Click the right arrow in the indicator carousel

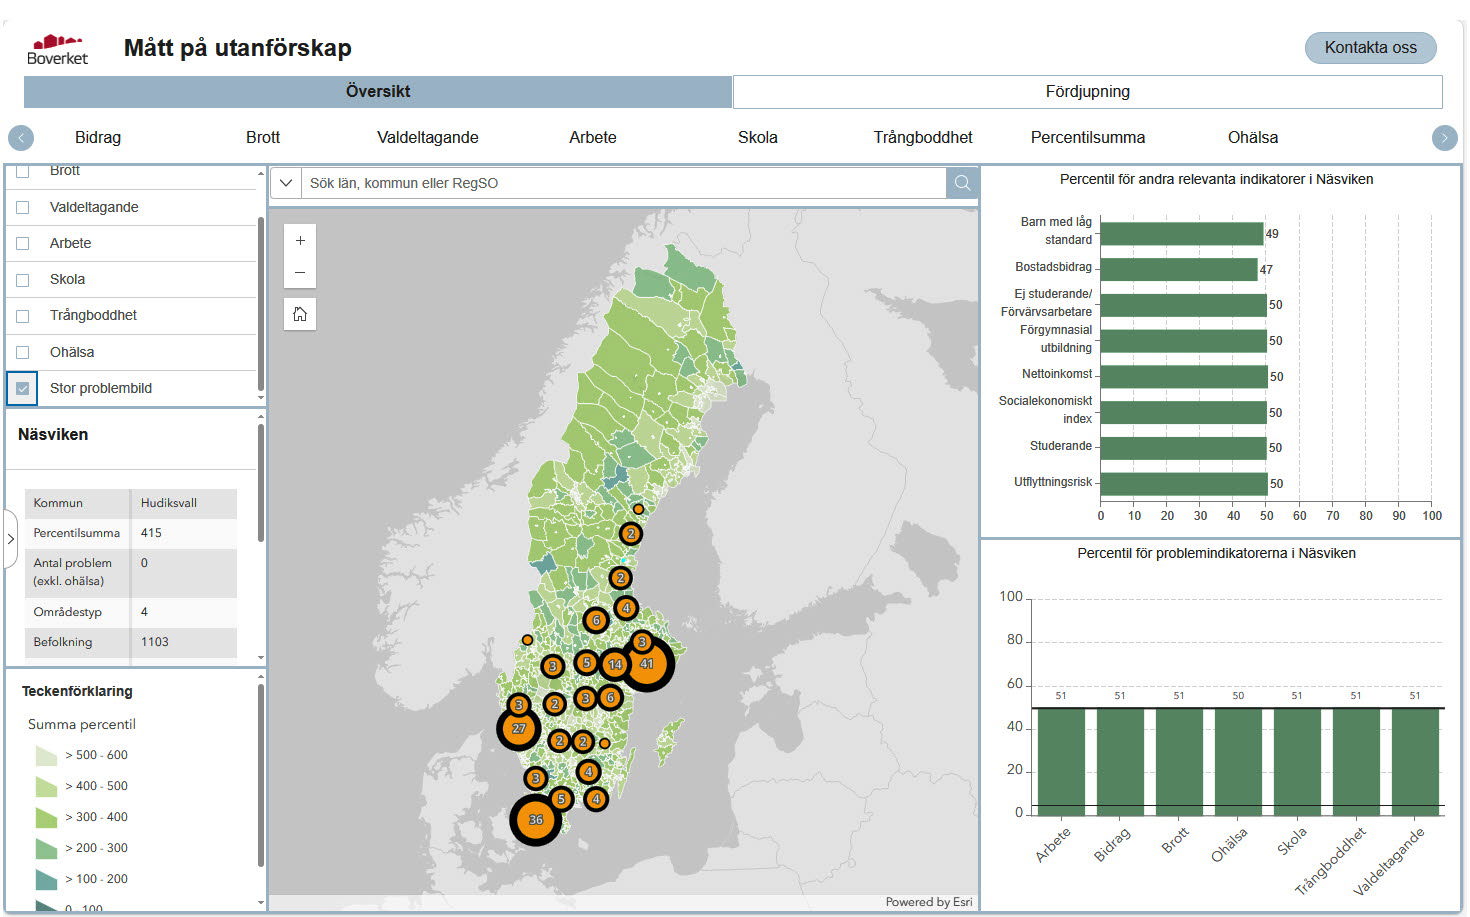[x=1445, y=137]
